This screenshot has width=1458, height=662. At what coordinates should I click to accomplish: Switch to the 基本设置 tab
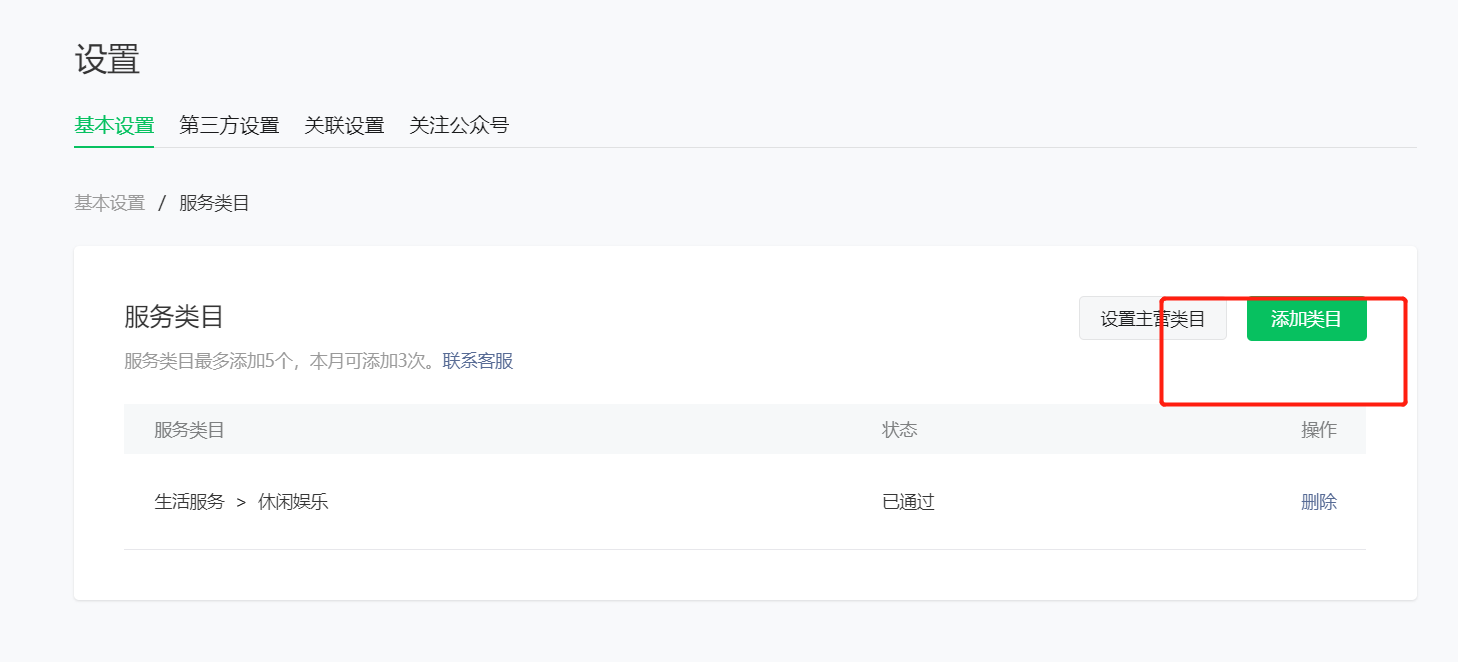tap(114, 126)
